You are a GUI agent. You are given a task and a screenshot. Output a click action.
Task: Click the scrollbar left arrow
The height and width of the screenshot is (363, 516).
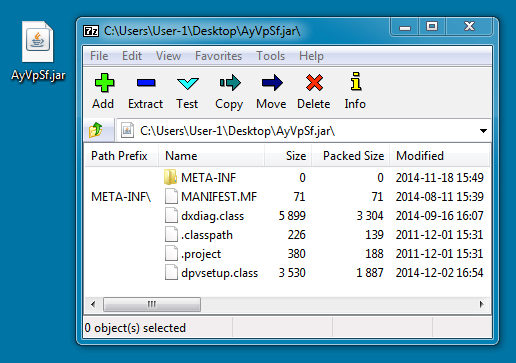[x=93, y=304]
